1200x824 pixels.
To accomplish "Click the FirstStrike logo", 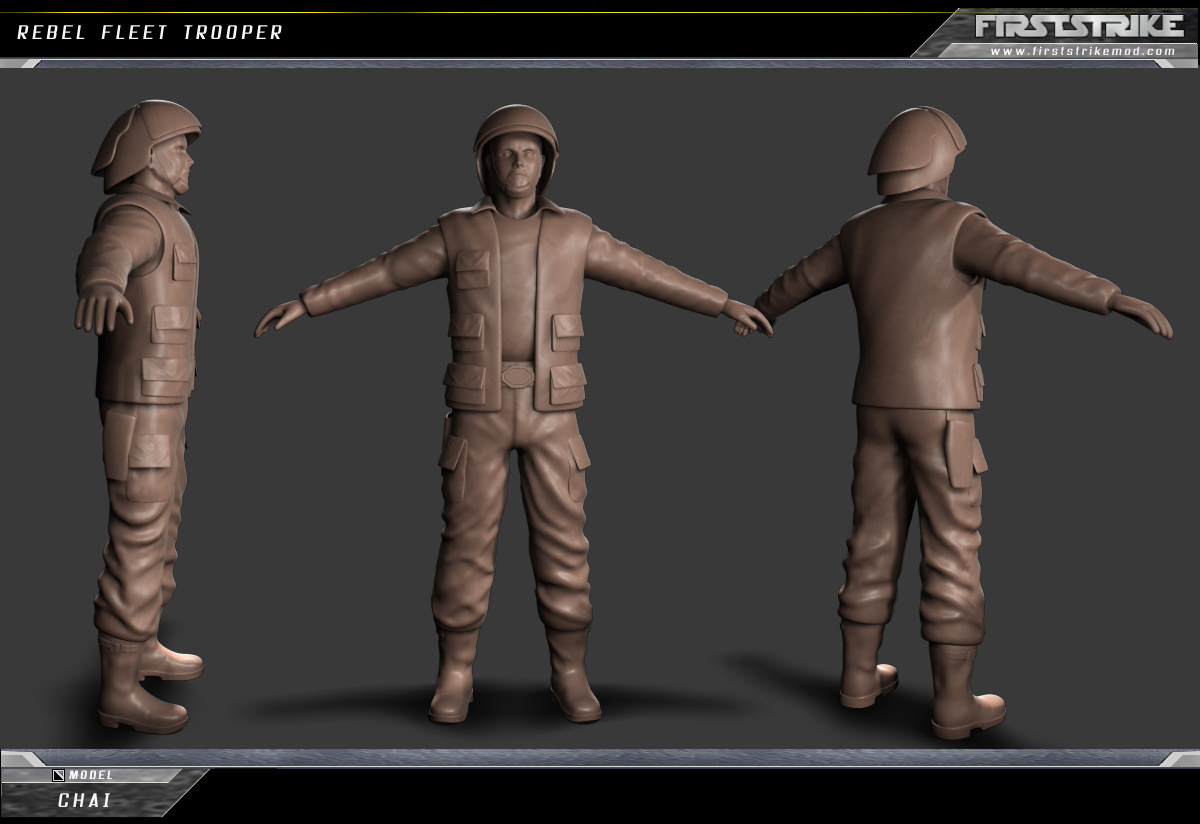I will coord(1076,25).
